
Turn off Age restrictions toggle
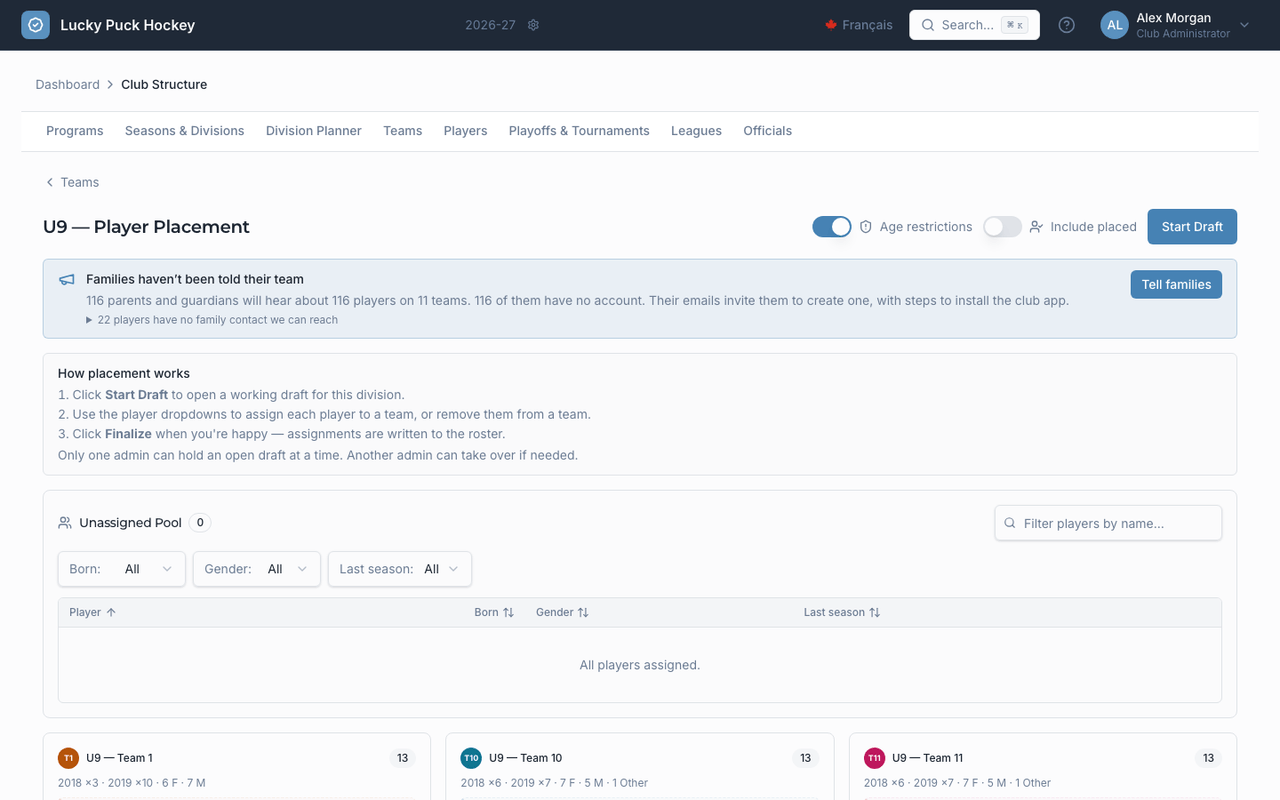click(832, 227)
